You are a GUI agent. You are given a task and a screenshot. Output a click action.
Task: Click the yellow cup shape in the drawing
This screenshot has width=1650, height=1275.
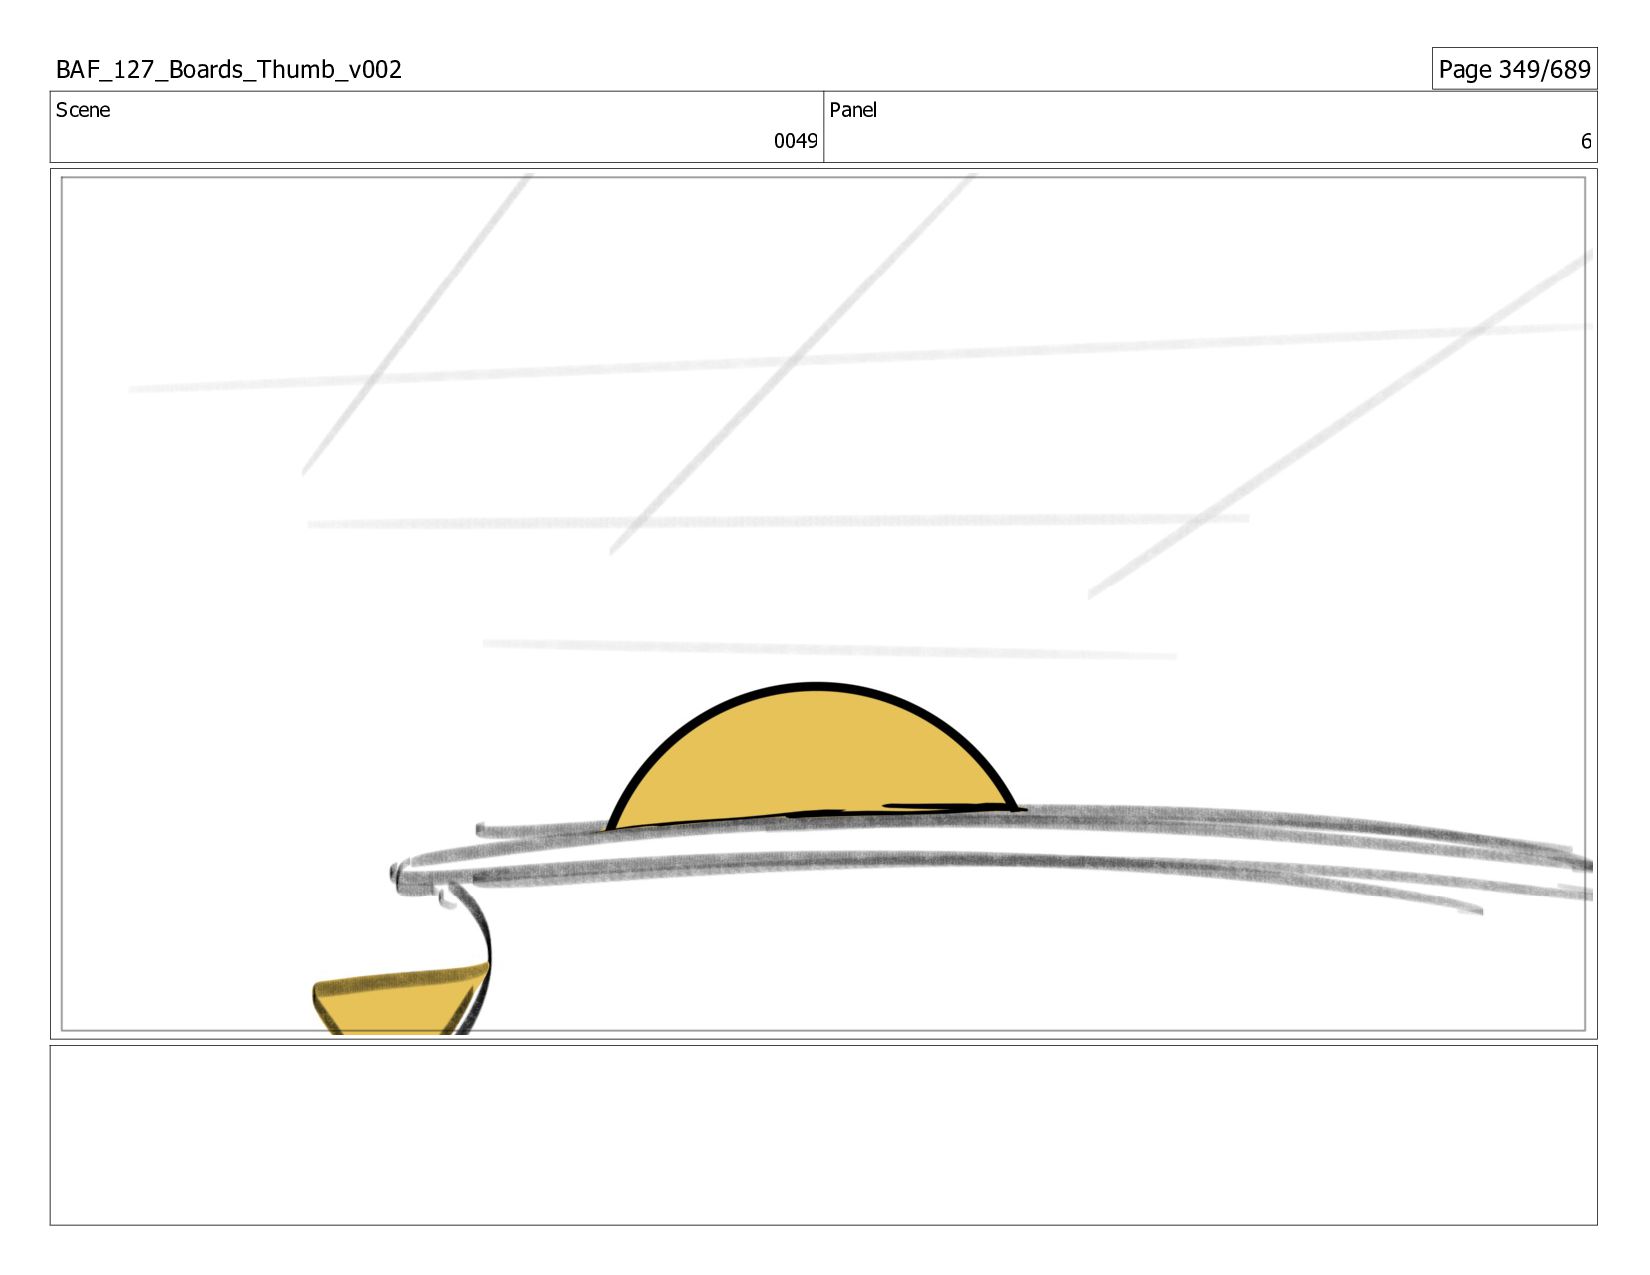(400, 999)
